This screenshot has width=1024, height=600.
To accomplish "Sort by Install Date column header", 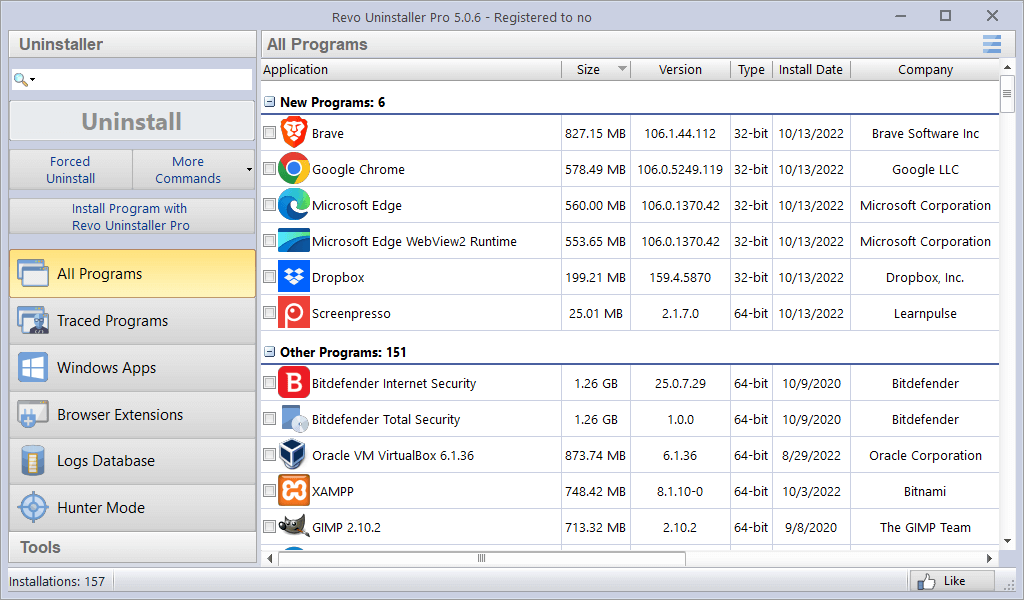I will tap(811, 69).
